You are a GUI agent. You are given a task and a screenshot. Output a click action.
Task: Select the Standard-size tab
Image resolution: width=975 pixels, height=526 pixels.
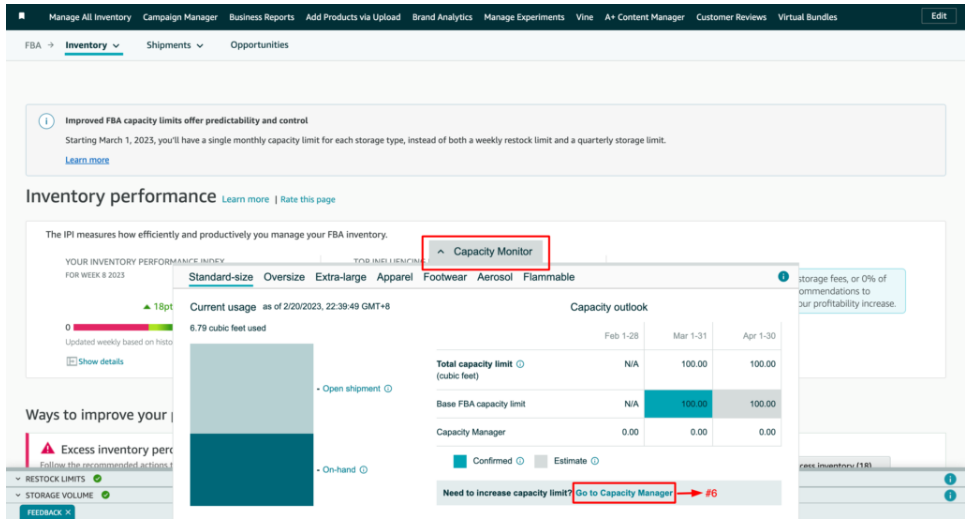(x=221, y=277)
